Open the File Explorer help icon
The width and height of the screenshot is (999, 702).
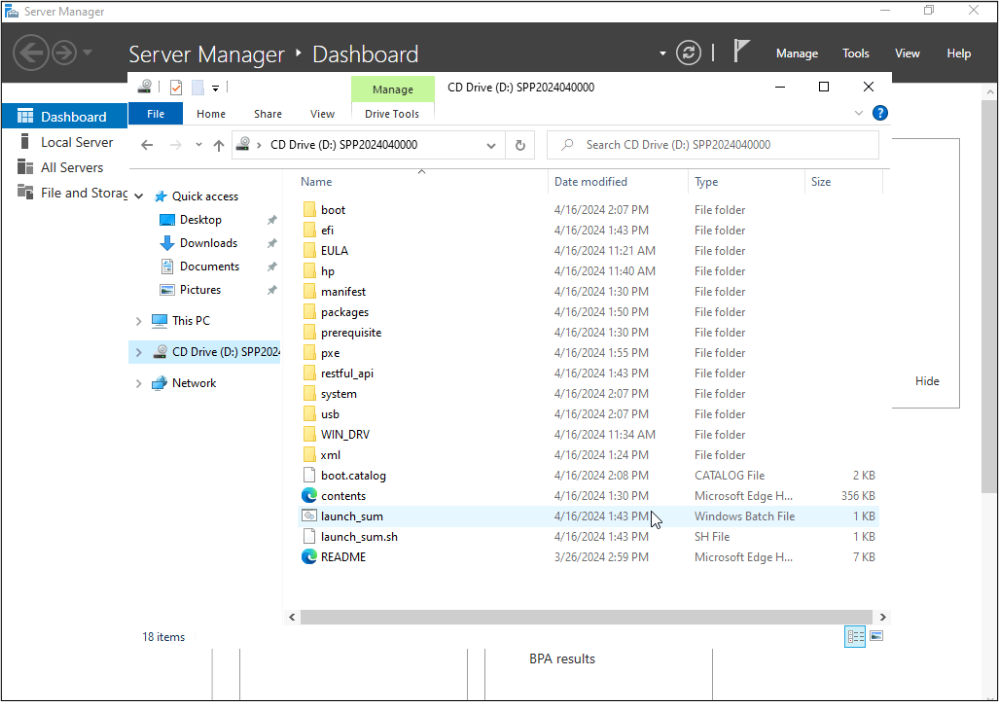pyautogui.click(x=880, y=113)
